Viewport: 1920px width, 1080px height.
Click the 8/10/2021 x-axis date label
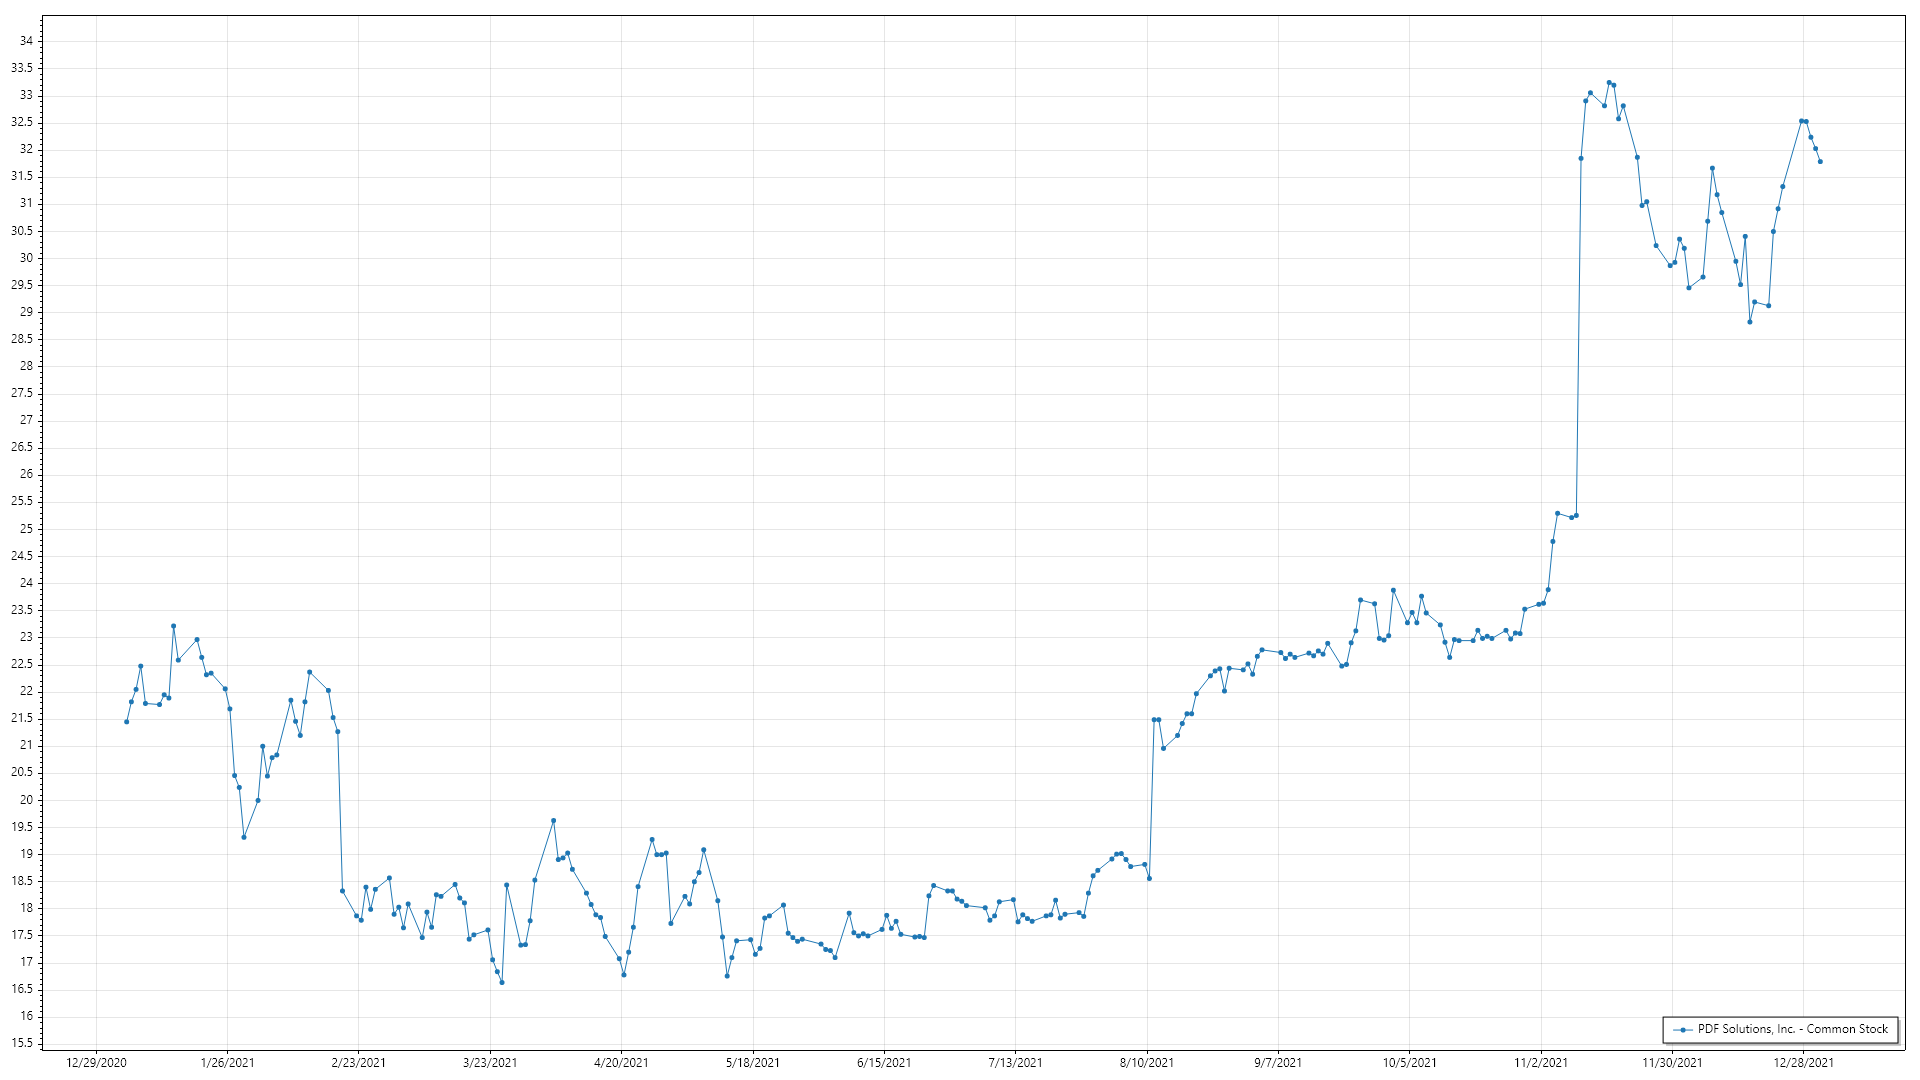pyautogui.click(x=1147, y=1062)
